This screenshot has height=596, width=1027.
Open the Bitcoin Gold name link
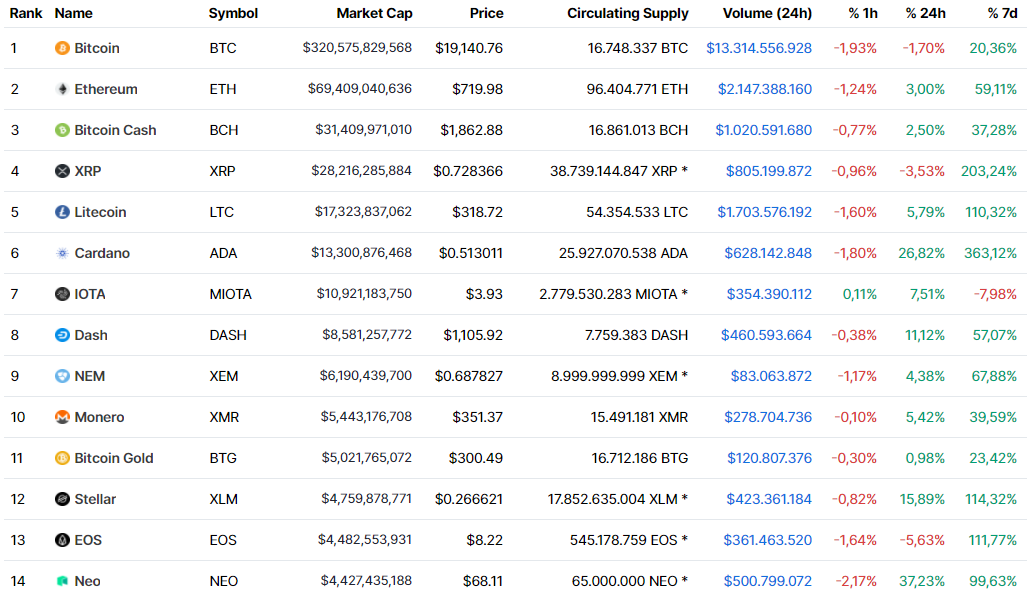point(114,458)
